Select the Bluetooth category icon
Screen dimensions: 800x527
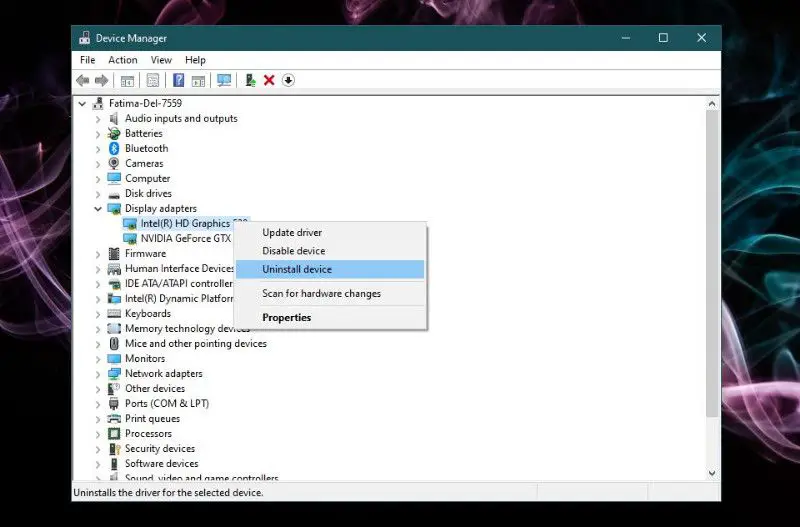pyautogui.click(x=114, y=148)
